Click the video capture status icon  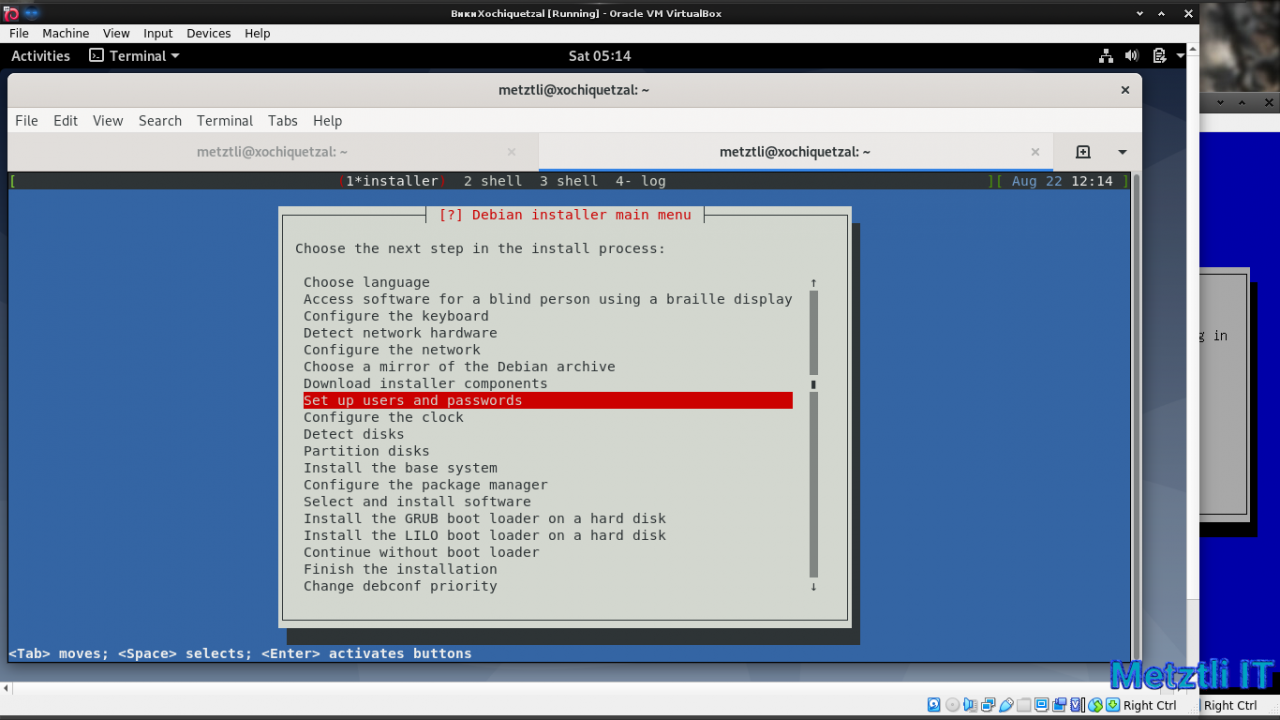pyautogui.click(x=1059, y=705)
